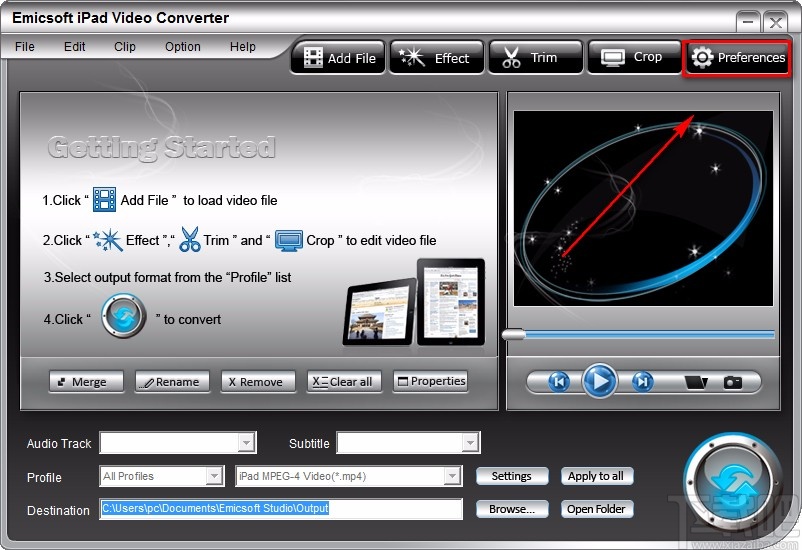The width and height of the screenshot is (802, 550).
Task: Expand the All Profiles category dropdown
Action: click(x=214, y=476)
